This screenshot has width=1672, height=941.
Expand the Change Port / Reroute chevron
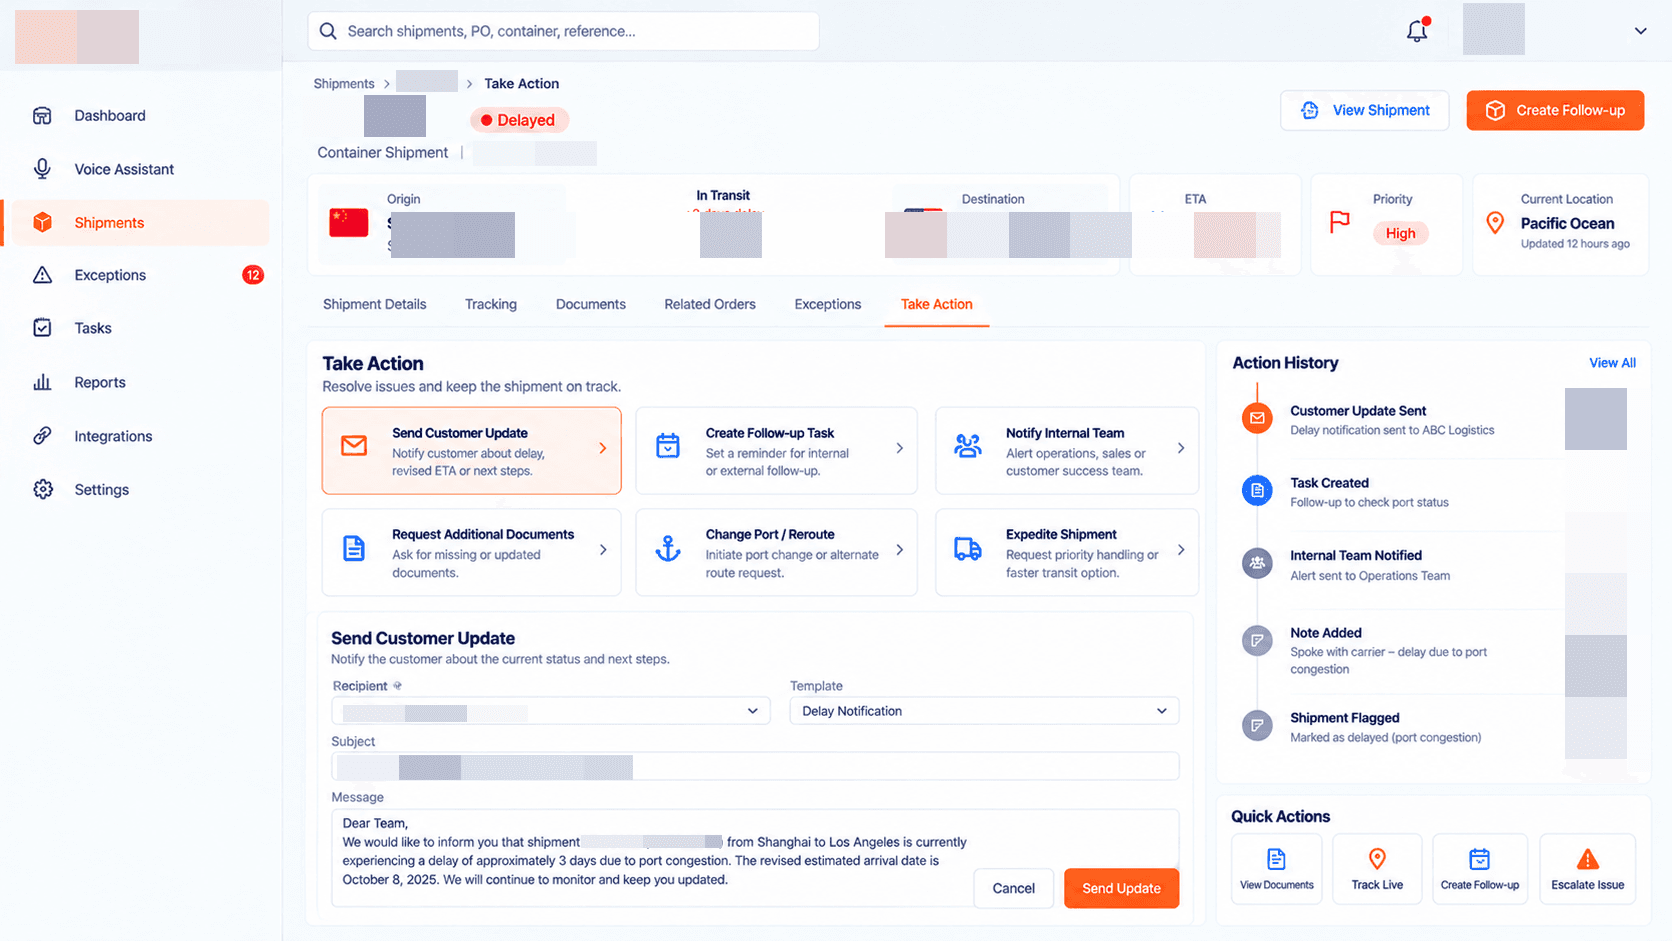click(x=900, y=550)
